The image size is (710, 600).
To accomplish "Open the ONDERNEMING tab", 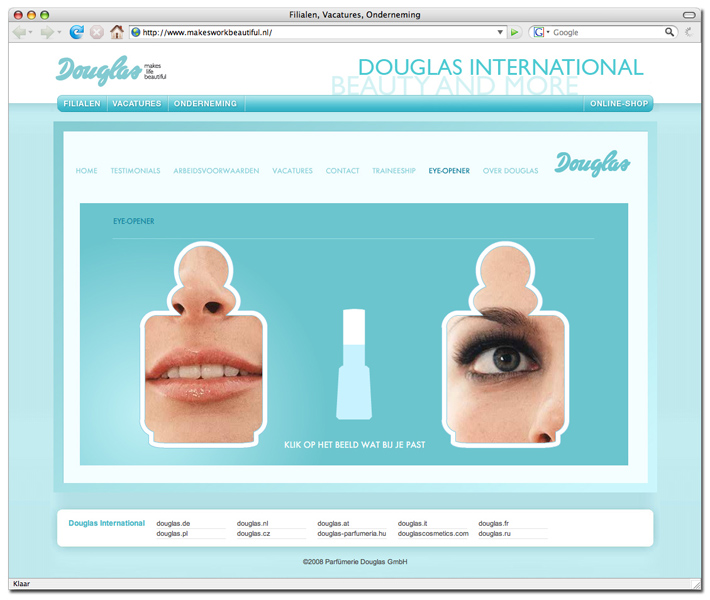I will point(206,104).
